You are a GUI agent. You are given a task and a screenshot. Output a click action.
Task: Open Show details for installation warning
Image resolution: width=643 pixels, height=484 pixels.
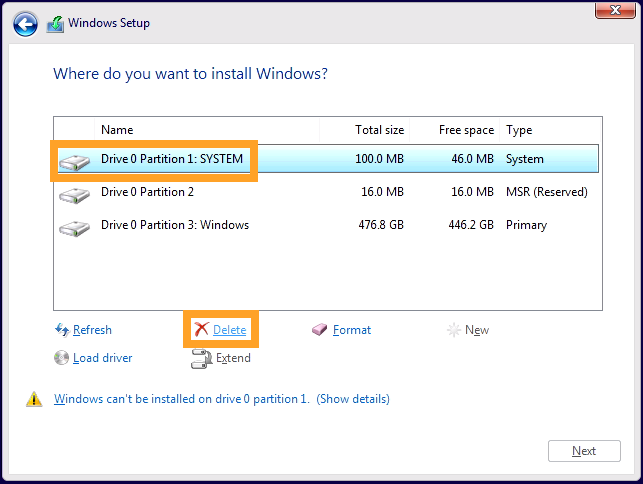(353, 399)
